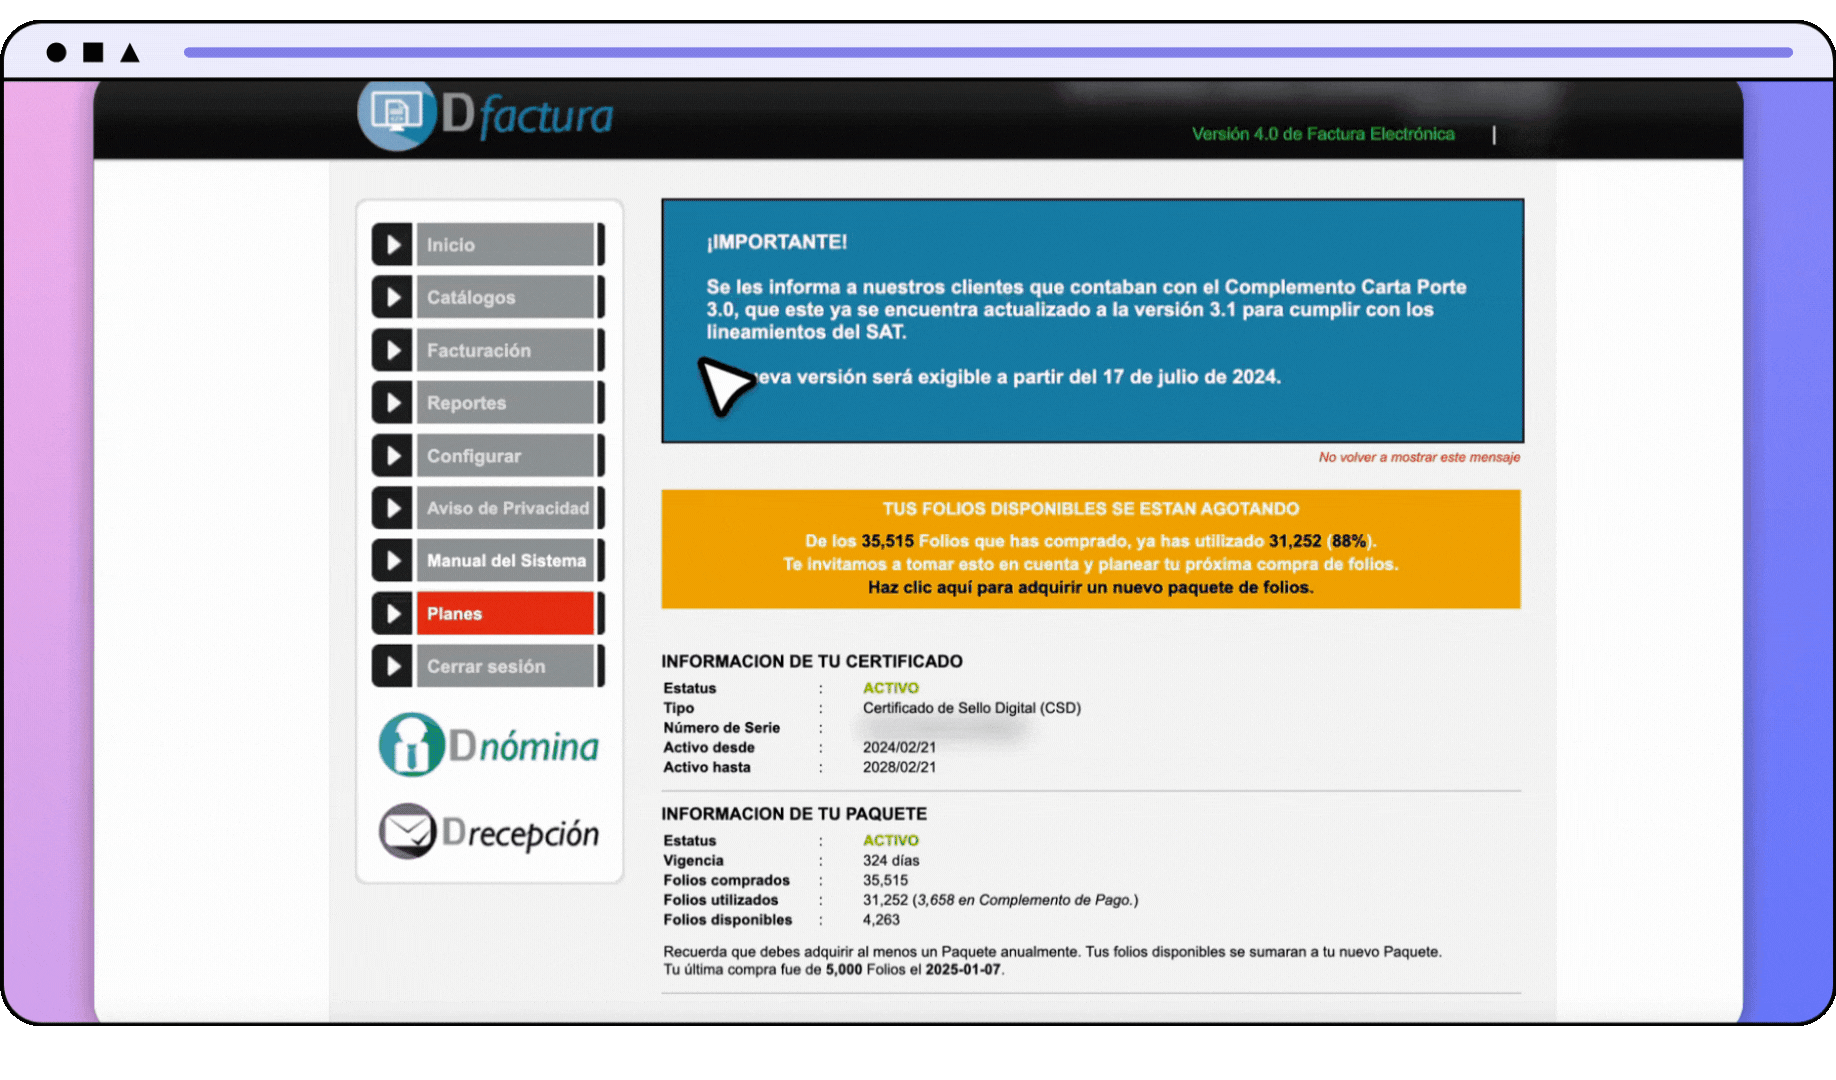This screenshot has height=1080, width=1836.
Task: Click the certificate status ACTIVO value
Action: pos(890,688)
